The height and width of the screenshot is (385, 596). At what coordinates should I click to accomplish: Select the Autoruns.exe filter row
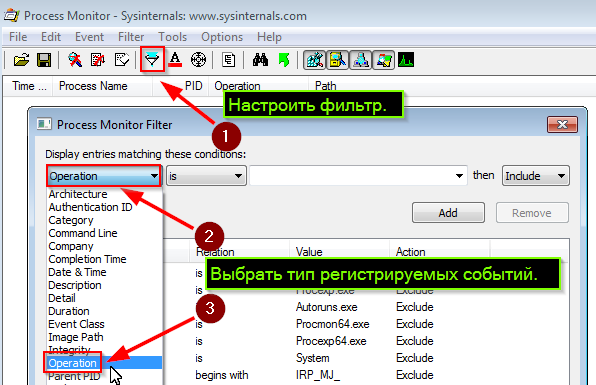(x=366, y=307)
